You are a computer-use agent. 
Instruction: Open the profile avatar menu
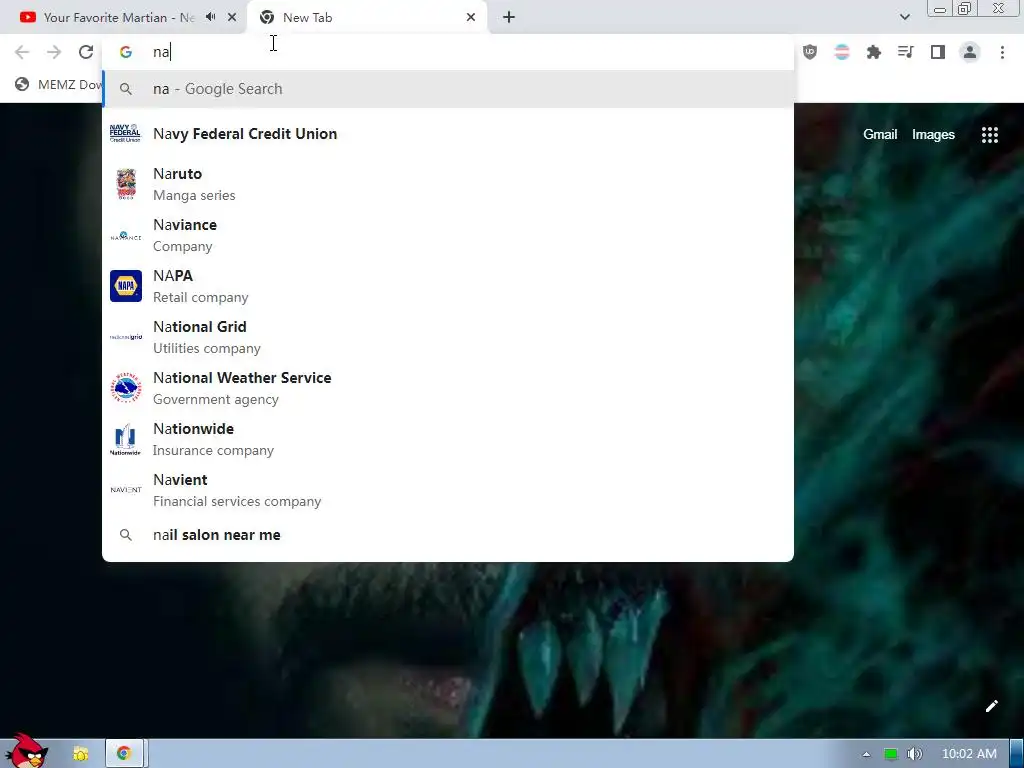[970, 52]
